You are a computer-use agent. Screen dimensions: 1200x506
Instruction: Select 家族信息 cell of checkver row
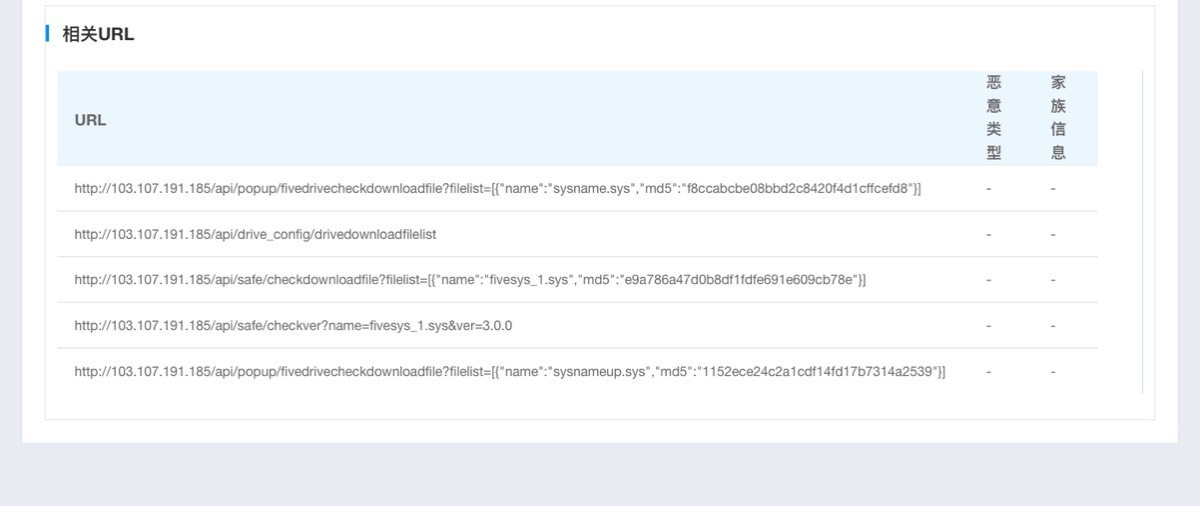point(1053,326)
